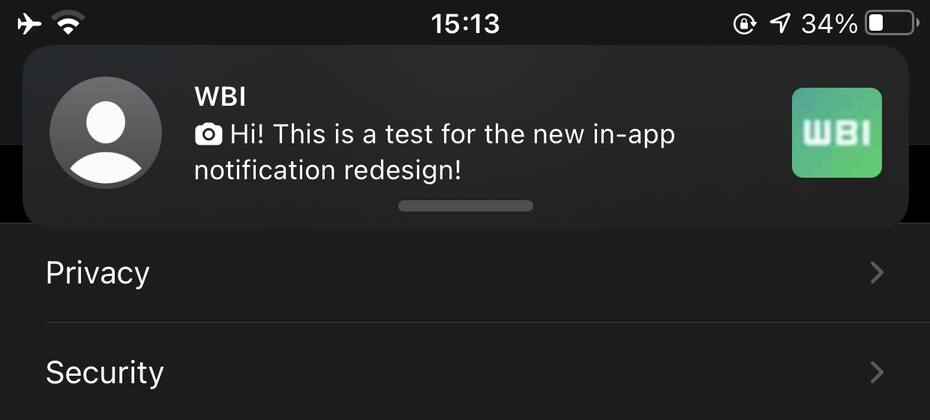930x420 pixels.
Task: Tap the notification grabber handle
Action: click(466, 206)
